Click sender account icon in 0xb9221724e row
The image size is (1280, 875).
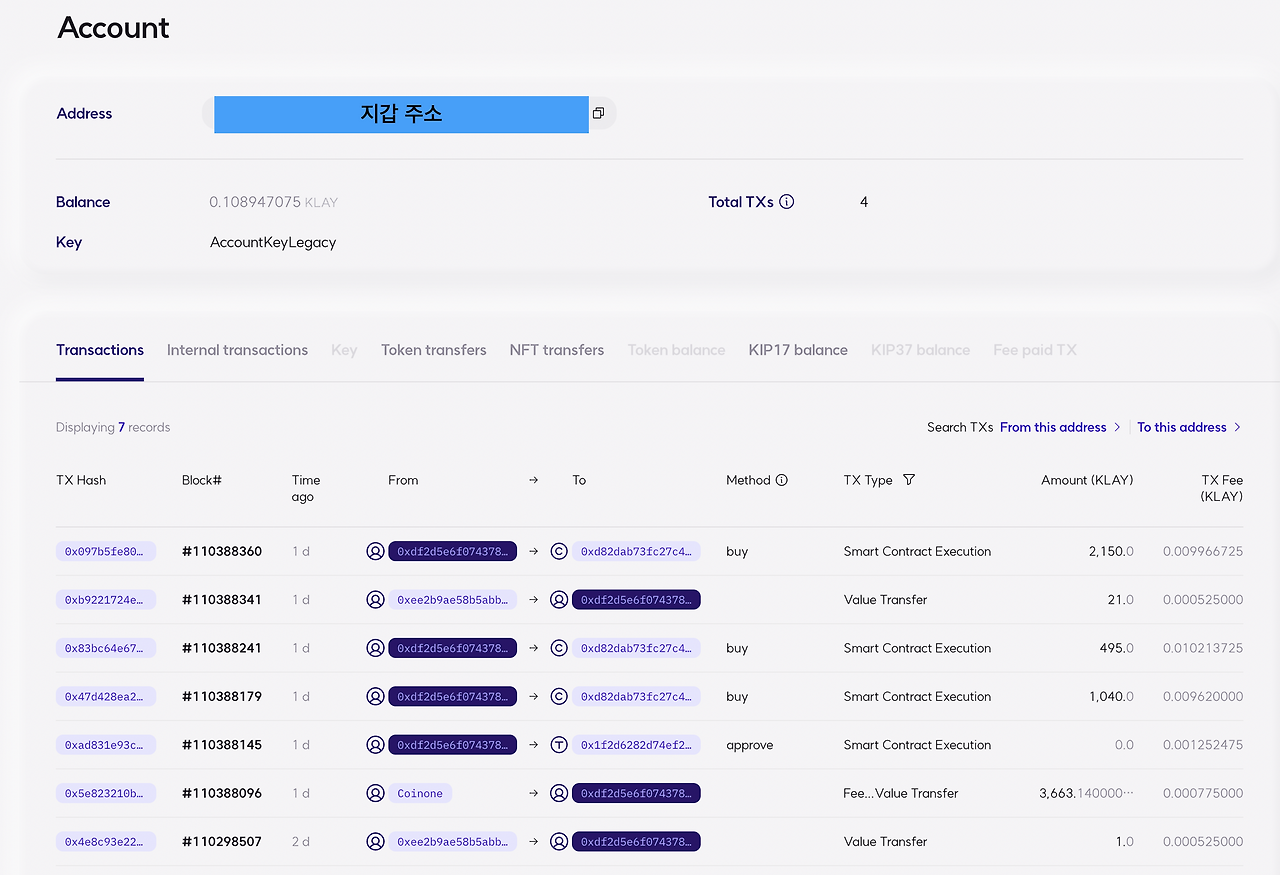[375, 600]
